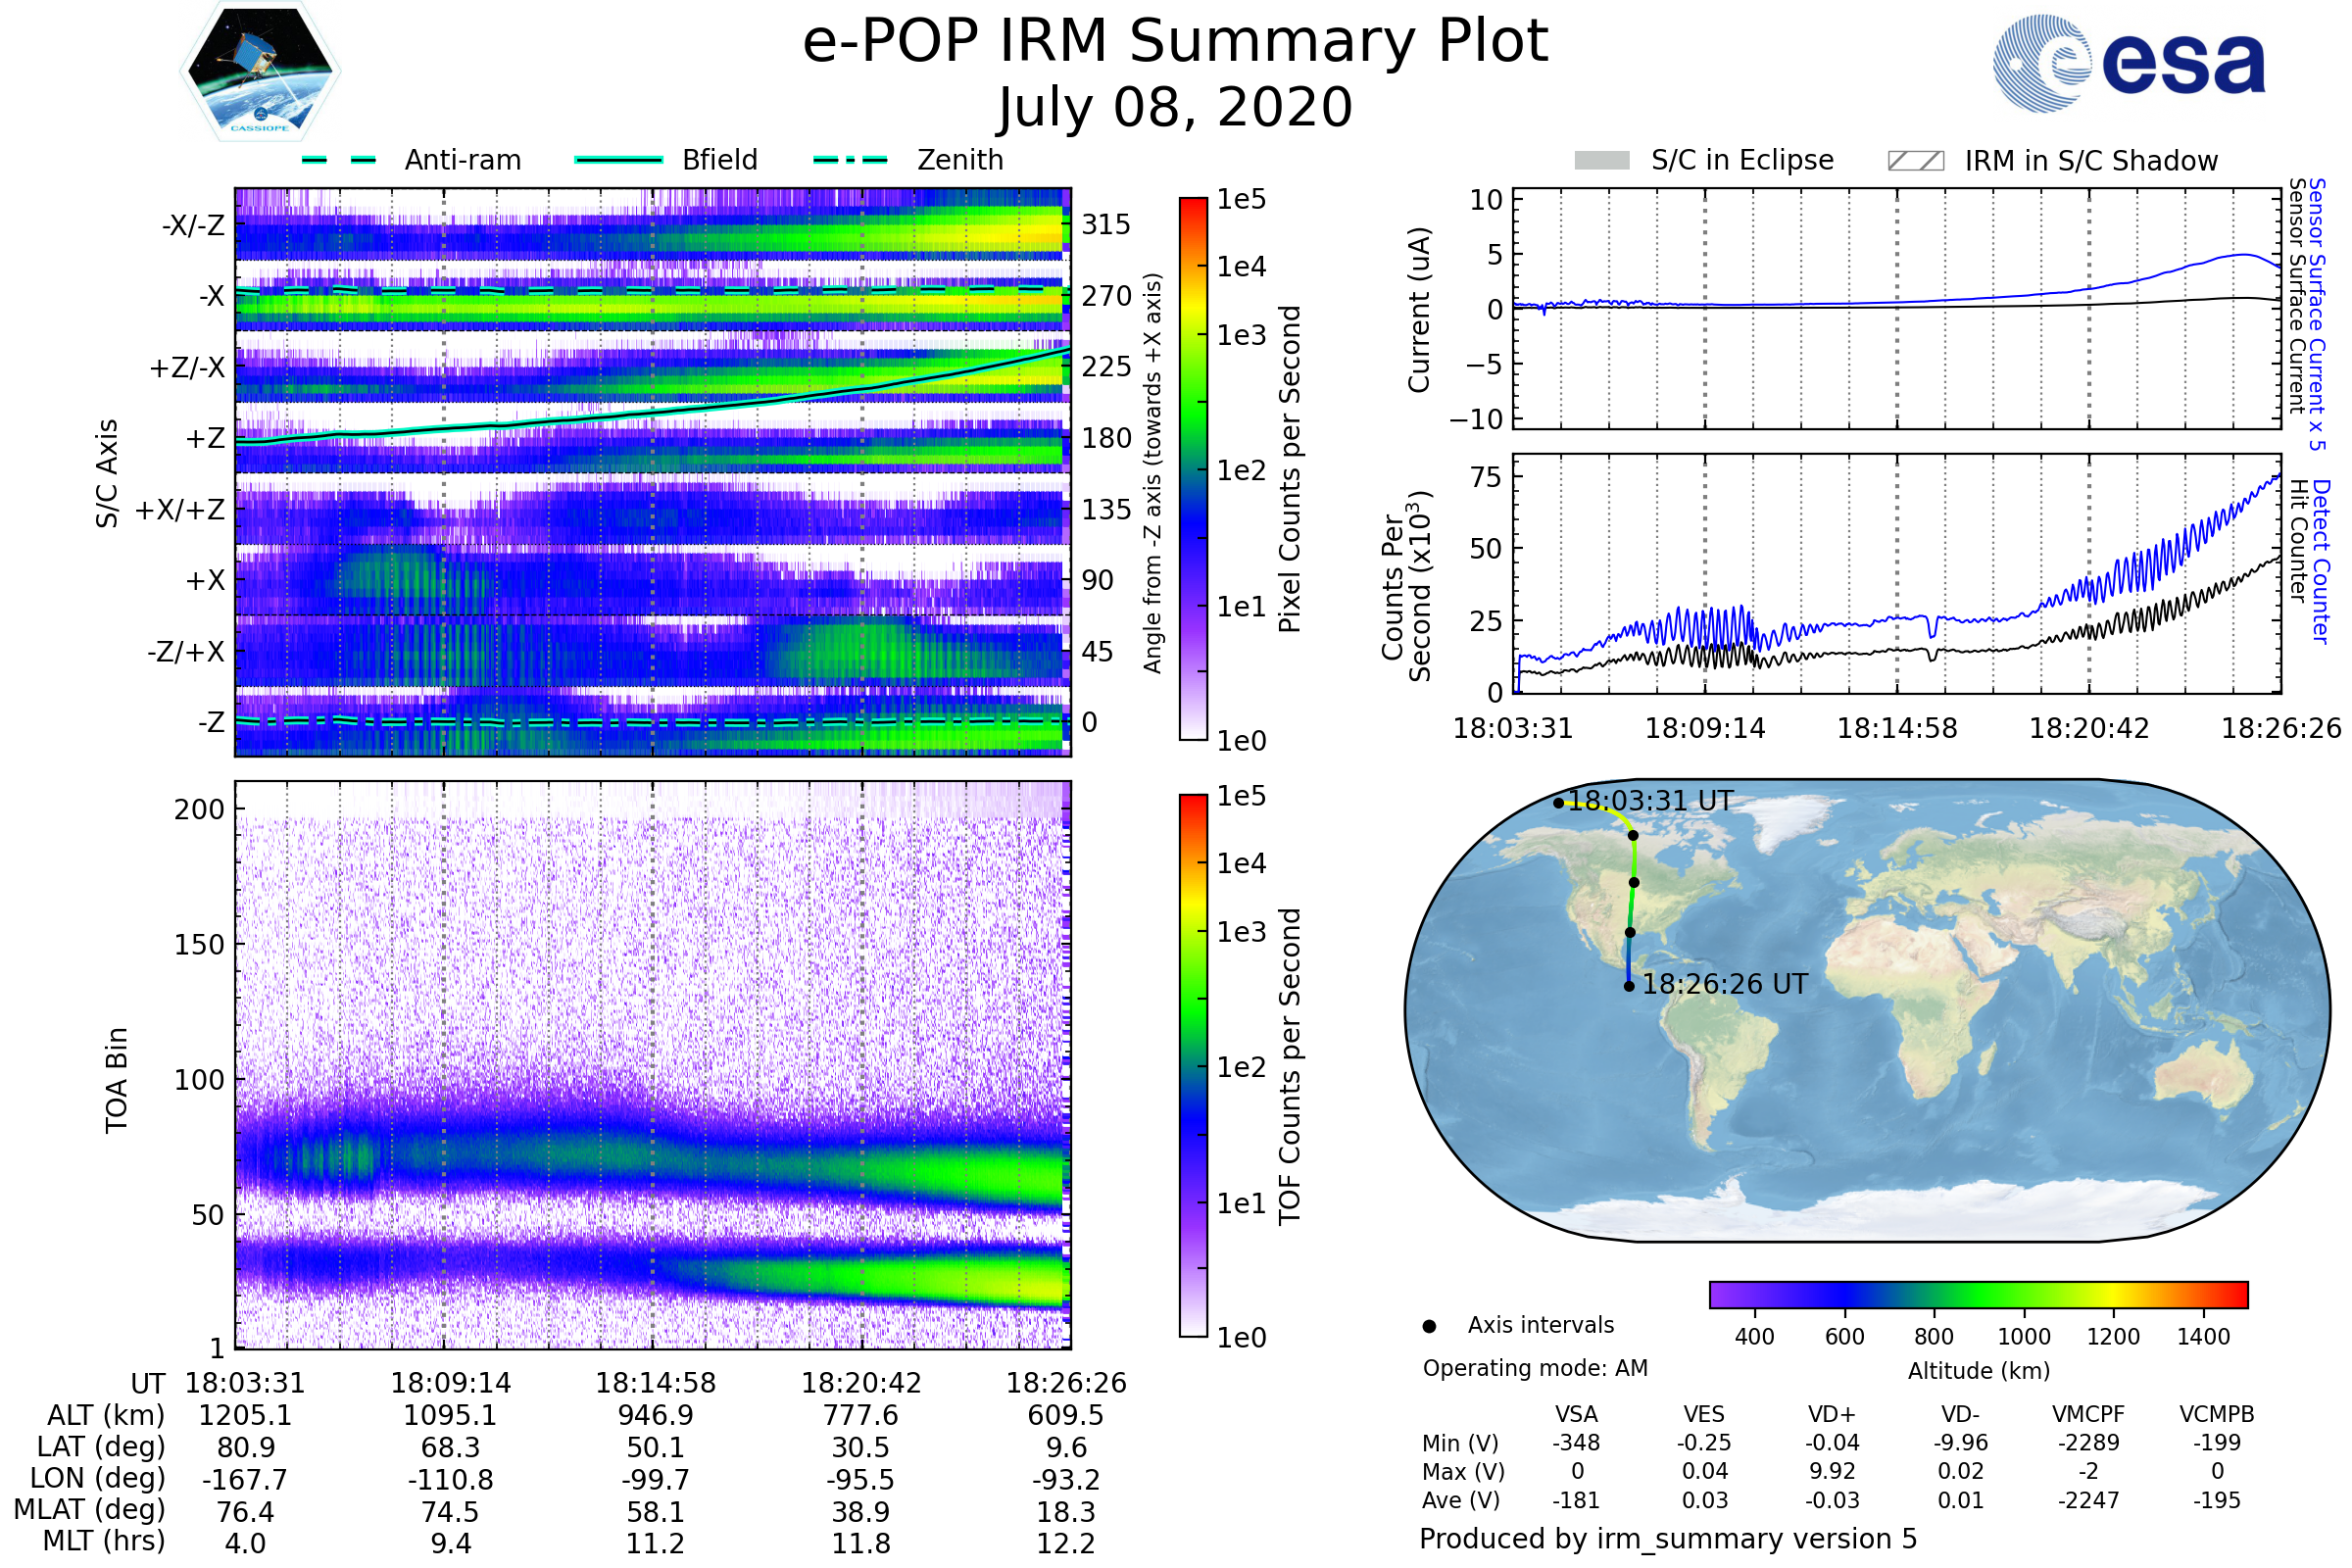
Task: Click the Axis intervals black dot marker
Action: [1429, 1326]
